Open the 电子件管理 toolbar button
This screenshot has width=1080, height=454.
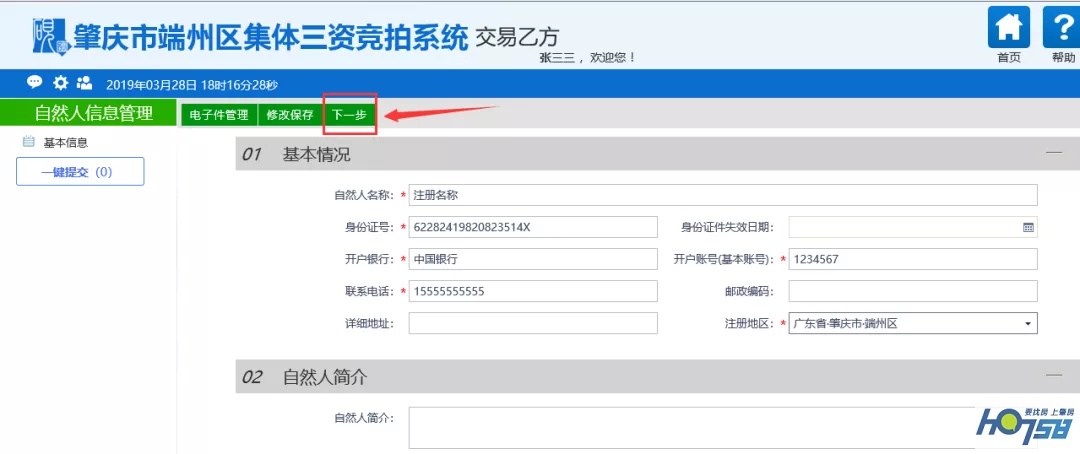click(x=219, y=115)
